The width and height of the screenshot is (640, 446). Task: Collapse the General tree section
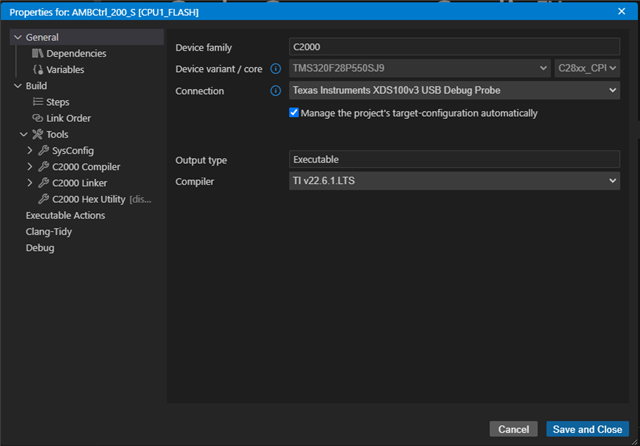[x=18, y=37]
